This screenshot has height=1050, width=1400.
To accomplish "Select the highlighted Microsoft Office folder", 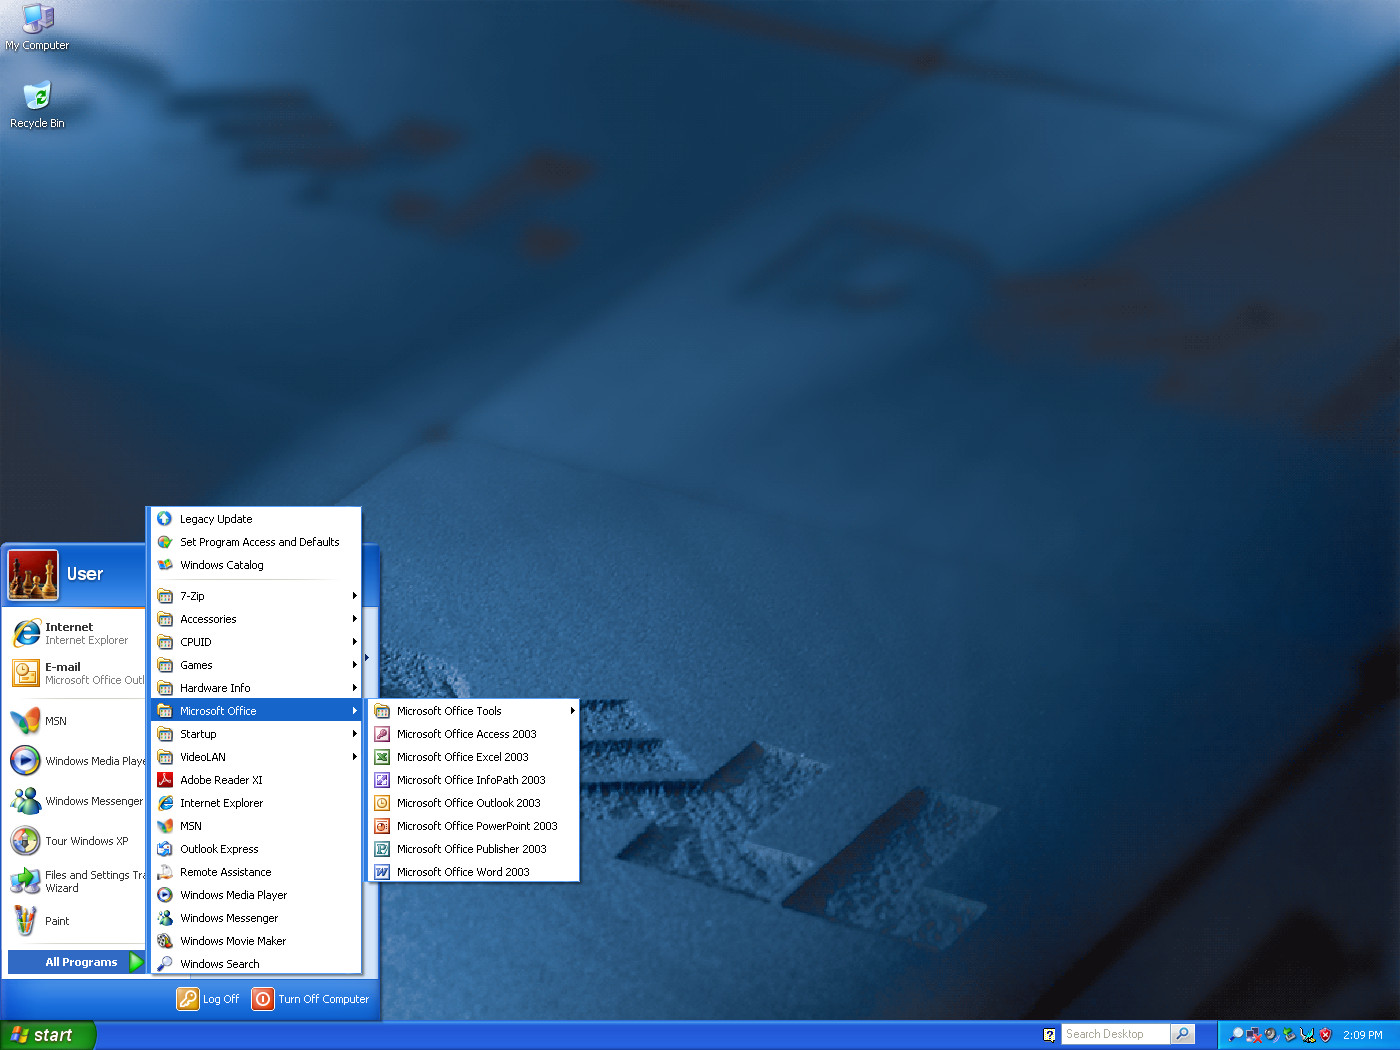I will 256,711.
